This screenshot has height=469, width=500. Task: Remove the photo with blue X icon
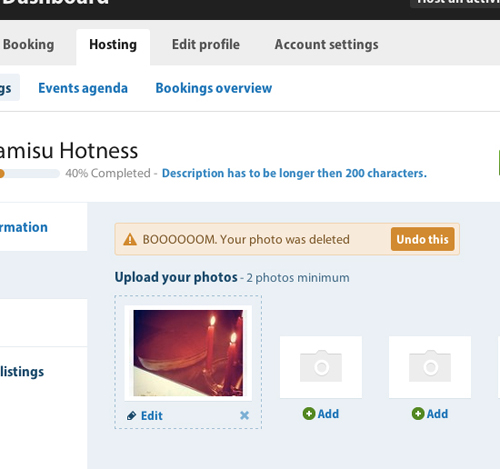click(244, 415)
